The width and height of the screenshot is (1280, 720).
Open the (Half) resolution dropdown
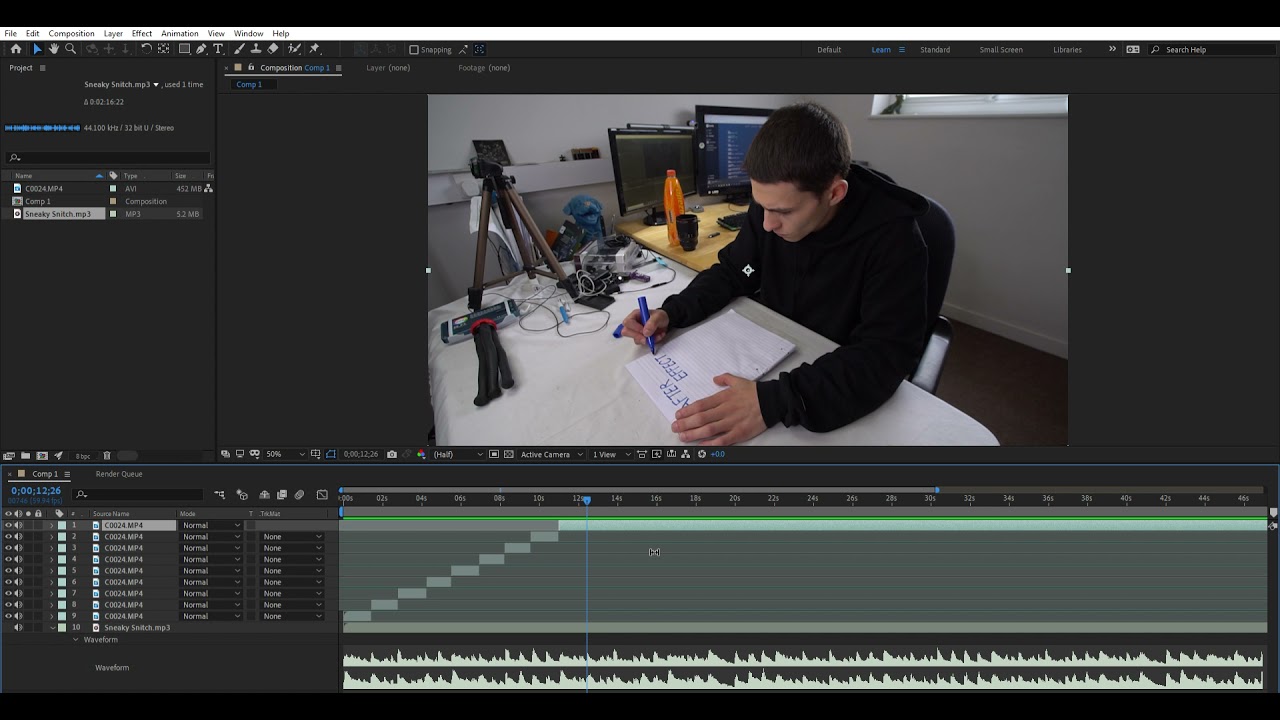coord(458,454)
